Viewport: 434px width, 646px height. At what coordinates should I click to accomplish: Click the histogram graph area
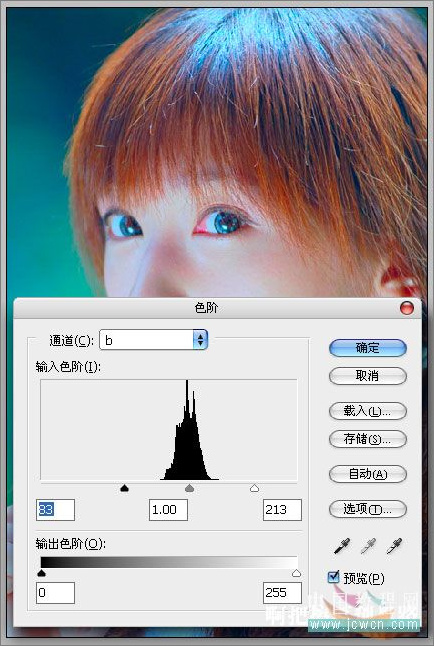169,430
